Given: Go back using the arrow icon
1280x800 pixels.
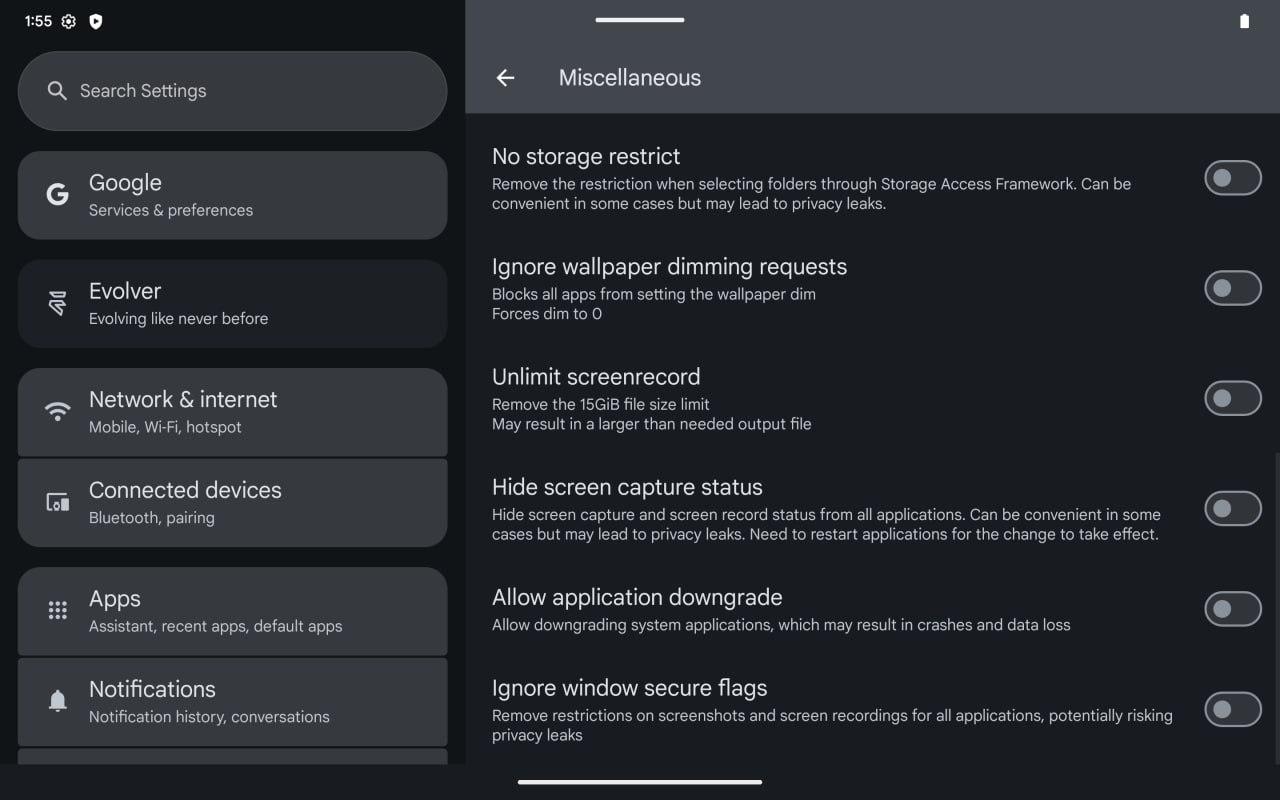Looking at the screenshot, I should click(x=505, y=78).
